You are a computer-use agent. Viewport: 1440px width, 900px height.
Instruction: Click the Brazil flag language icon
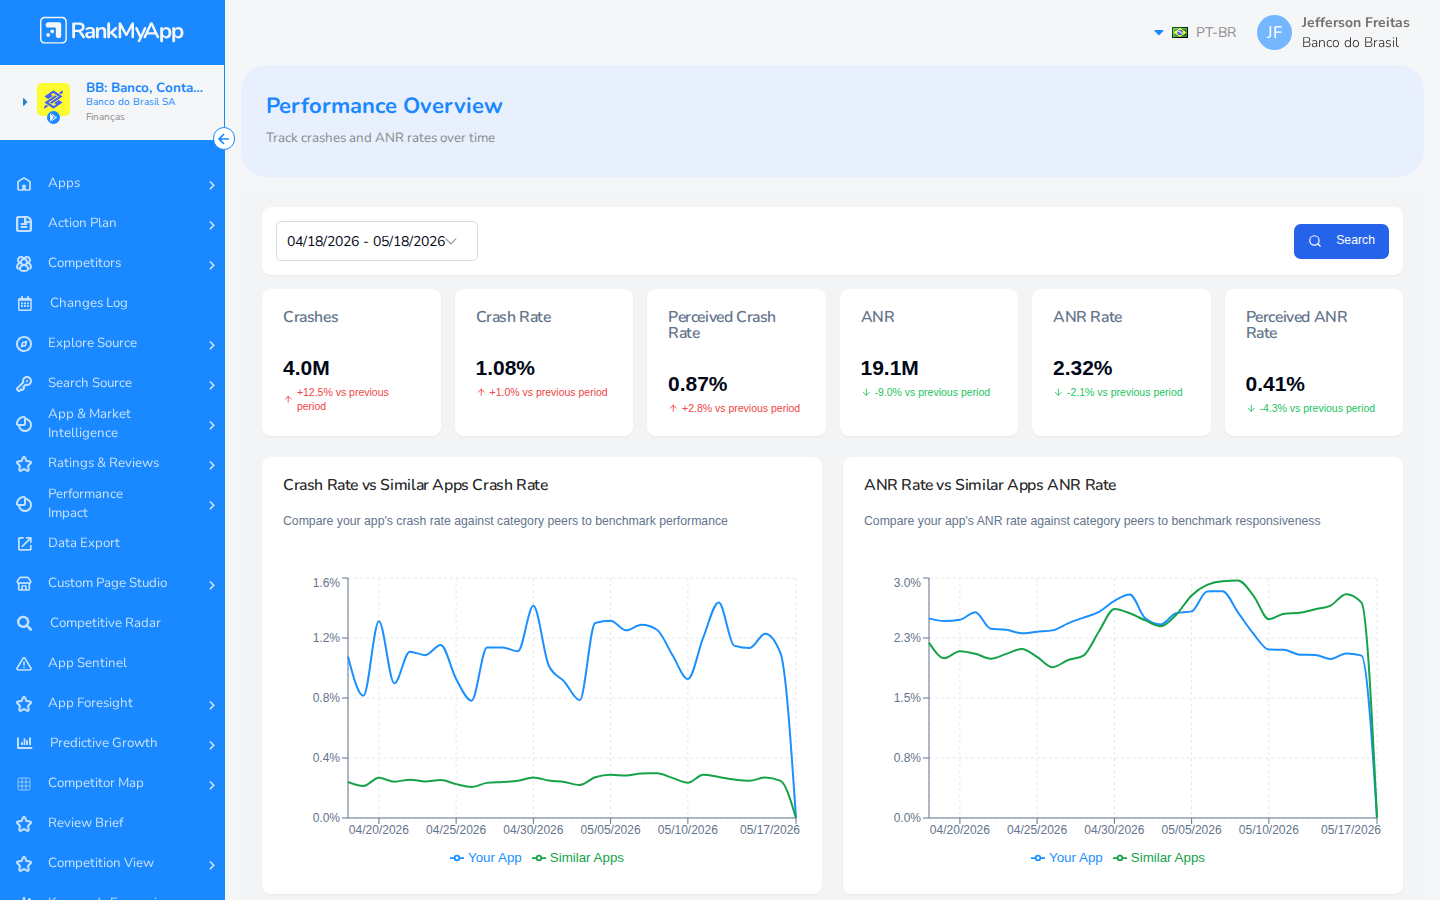pos(1180,33)
